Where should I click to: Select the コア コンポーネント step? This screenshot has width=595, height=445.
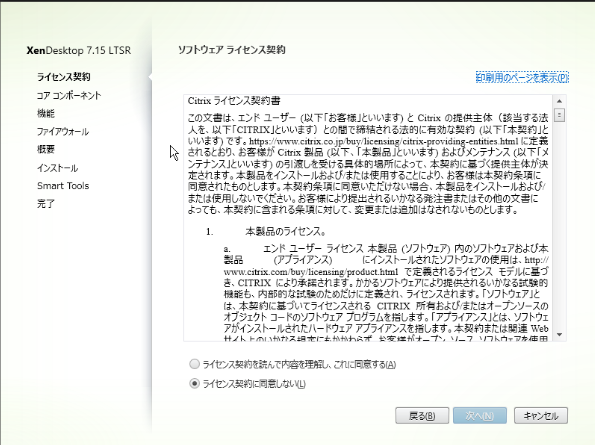pos(69,95)
